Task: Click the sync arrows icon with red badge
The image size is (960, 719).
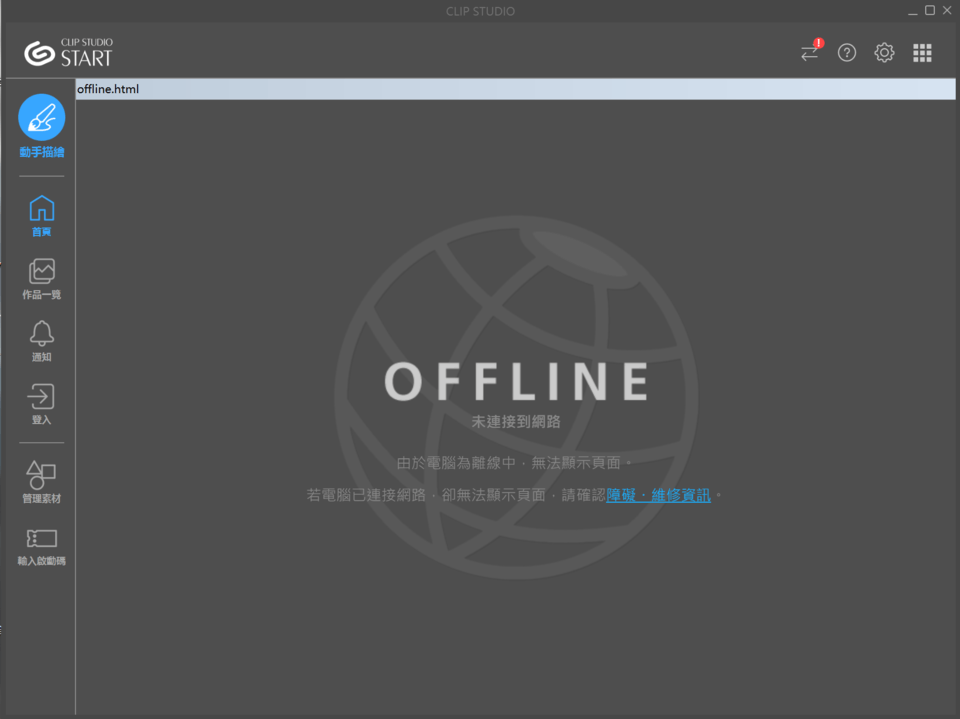Action: [809, 53]
